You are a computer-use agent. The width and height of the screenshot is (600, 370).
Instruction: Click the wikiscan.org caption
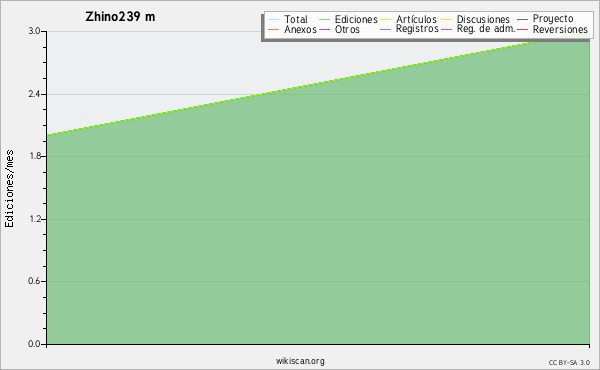point(300,361)
